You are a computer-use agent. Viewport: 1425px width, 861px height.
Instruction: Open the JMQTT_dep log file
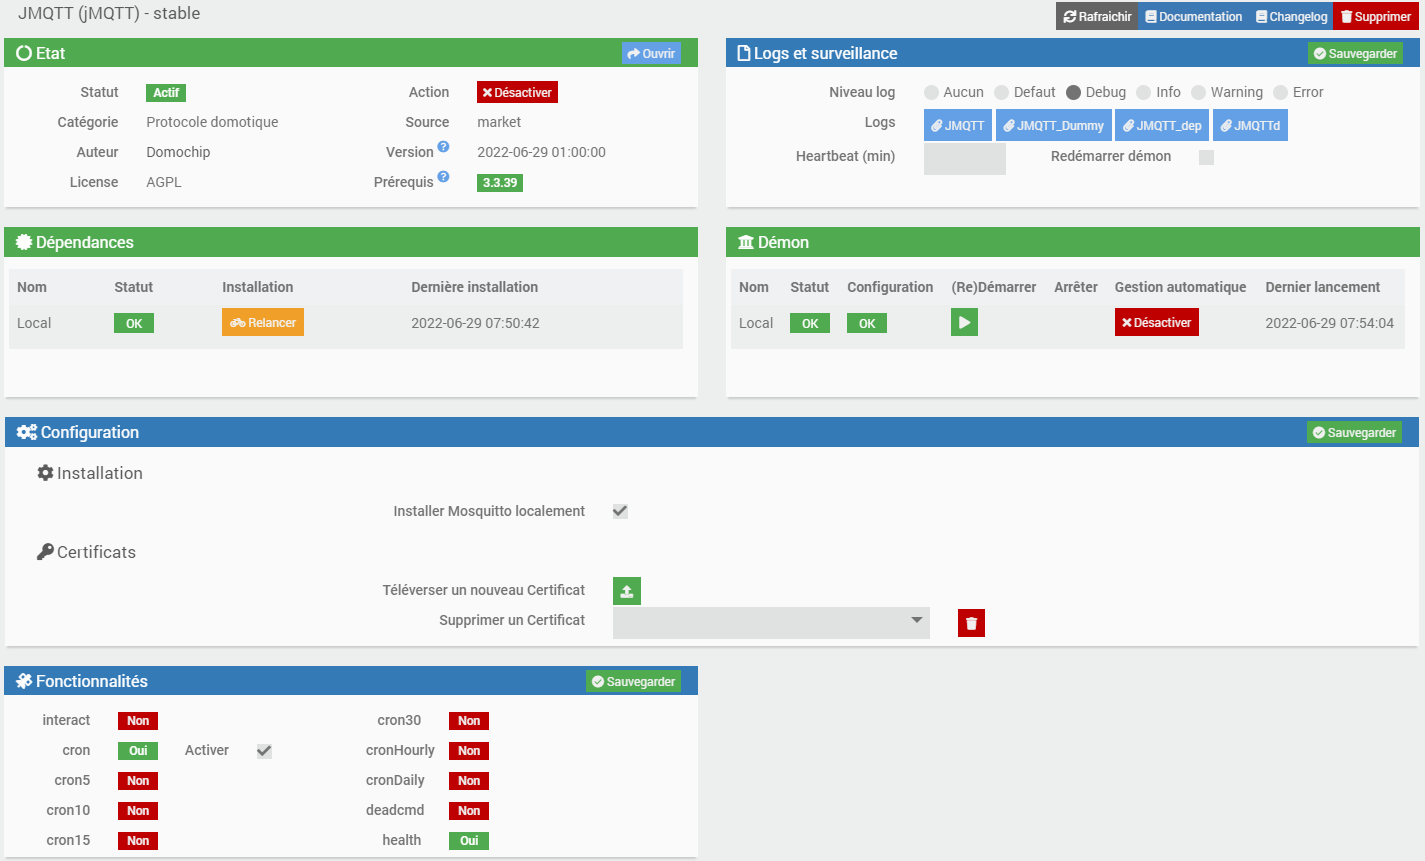point(1162,125)
